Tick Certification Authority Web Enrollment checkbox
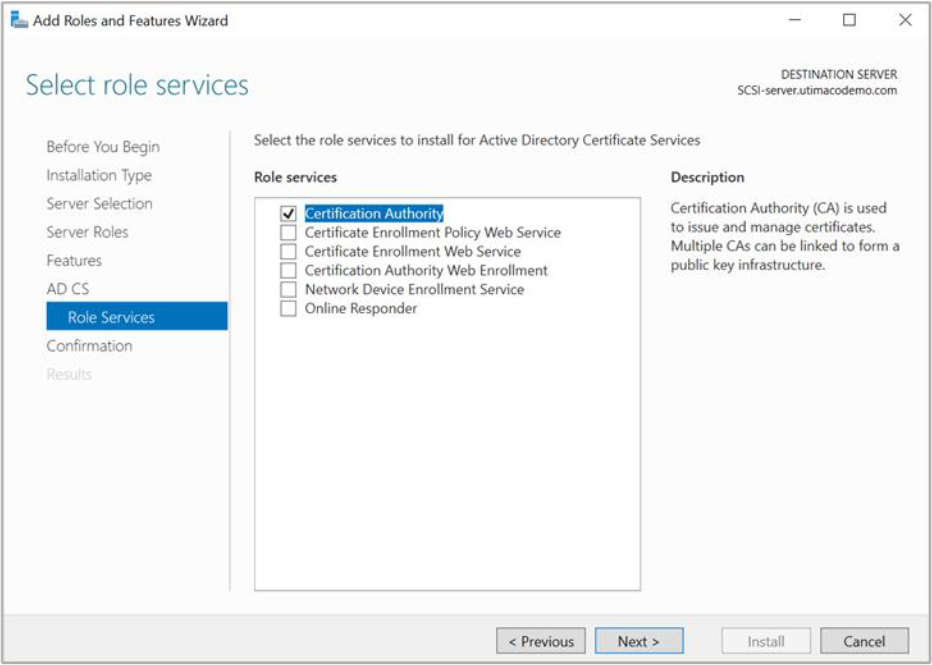 [x=289, y=271]
